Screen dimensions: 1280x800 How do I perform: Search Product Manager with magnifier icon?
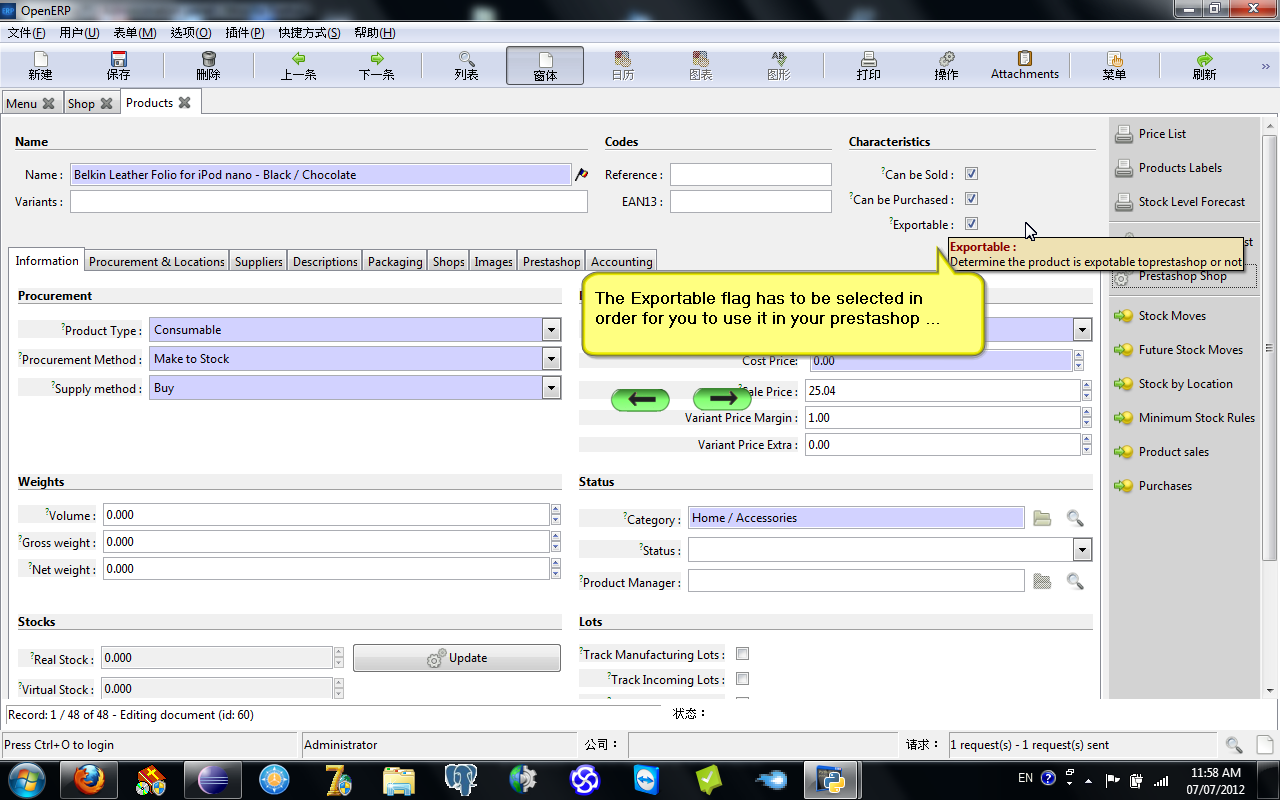pos(1074,581)
